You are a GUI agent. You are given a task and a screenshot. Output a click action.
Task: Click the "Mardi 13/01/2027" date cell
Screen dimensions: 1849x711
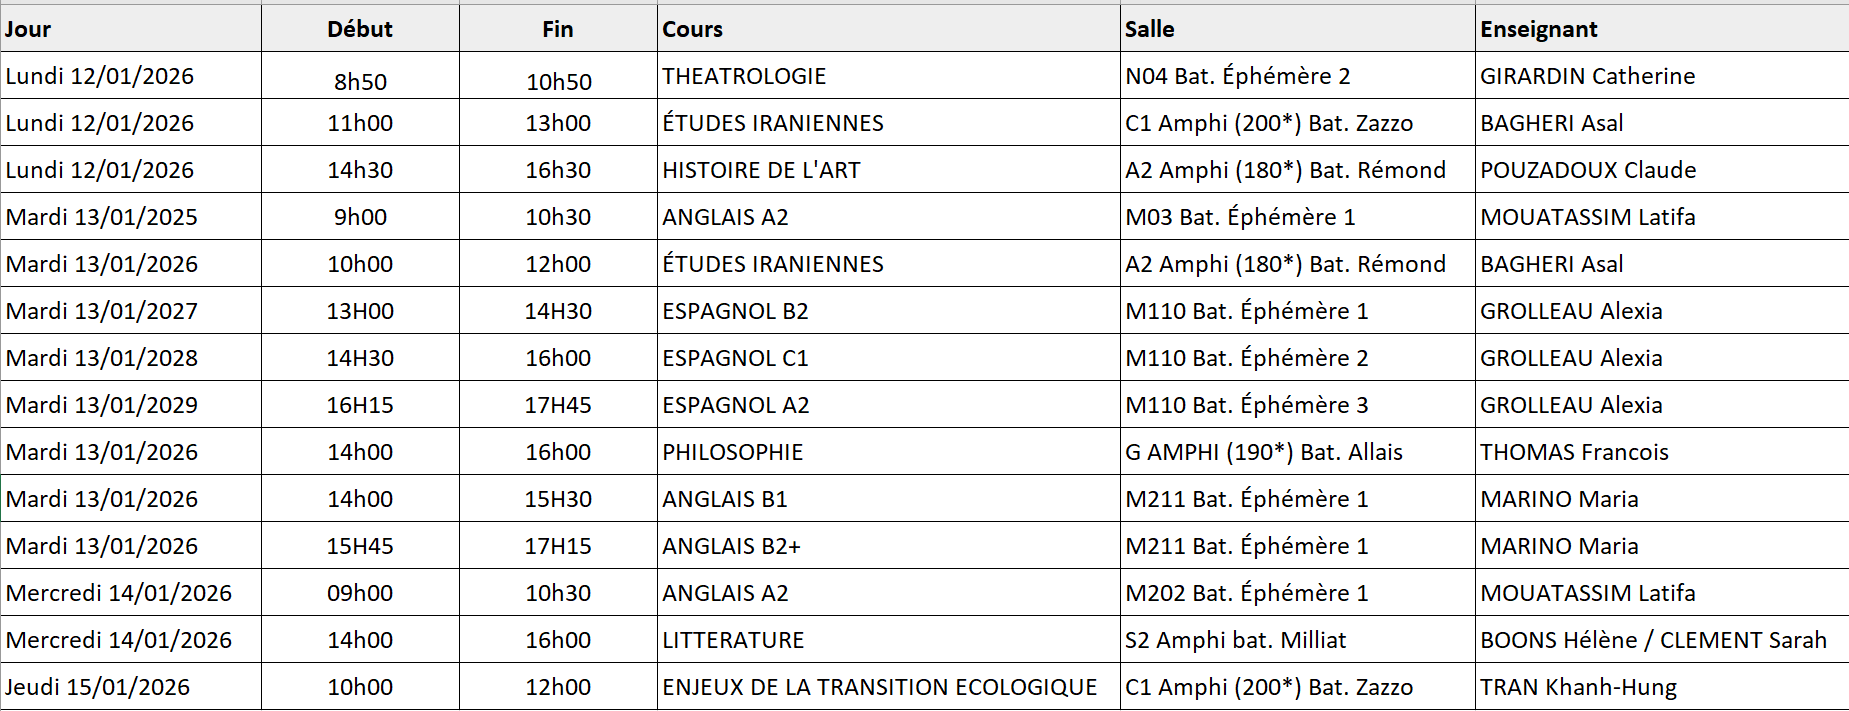[x=102, y=311]
